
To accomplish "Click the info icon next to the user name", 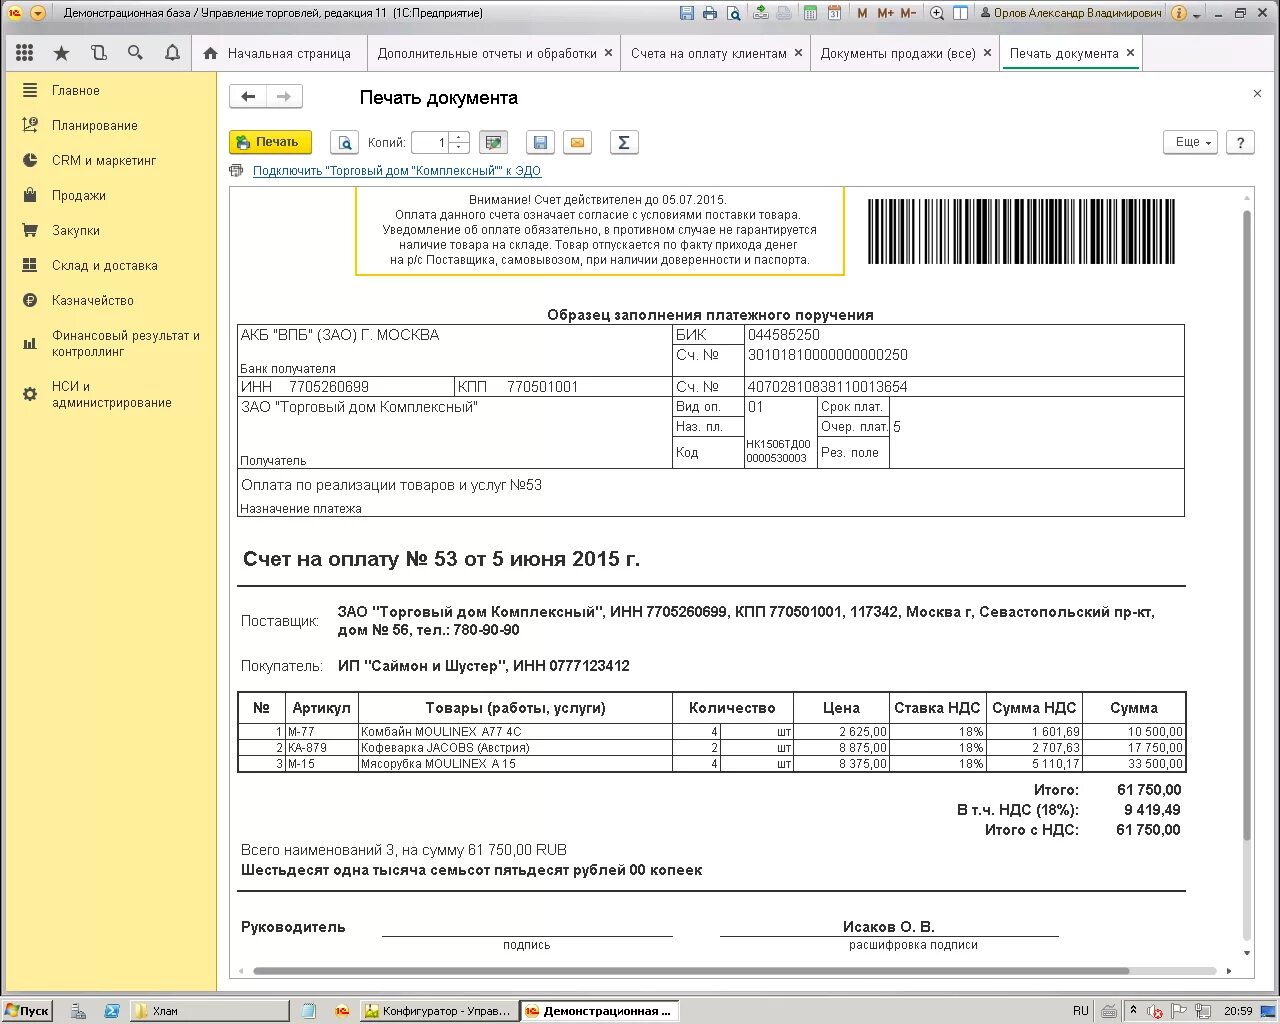I will pos(1179,13).
